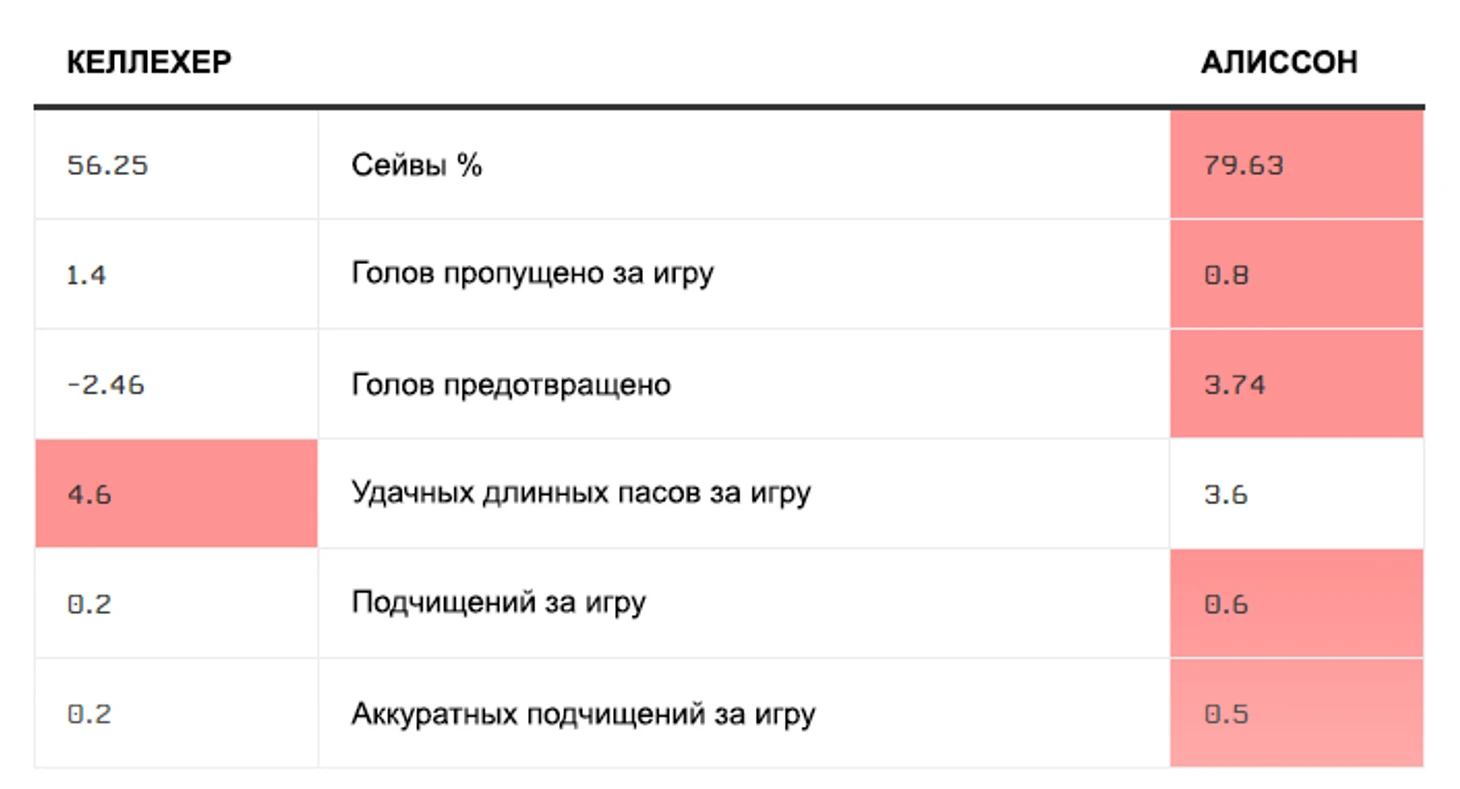Select Аккуратных подчищений за игру label
This screenshot has width=1460, height=789.
tap(583, 713)
